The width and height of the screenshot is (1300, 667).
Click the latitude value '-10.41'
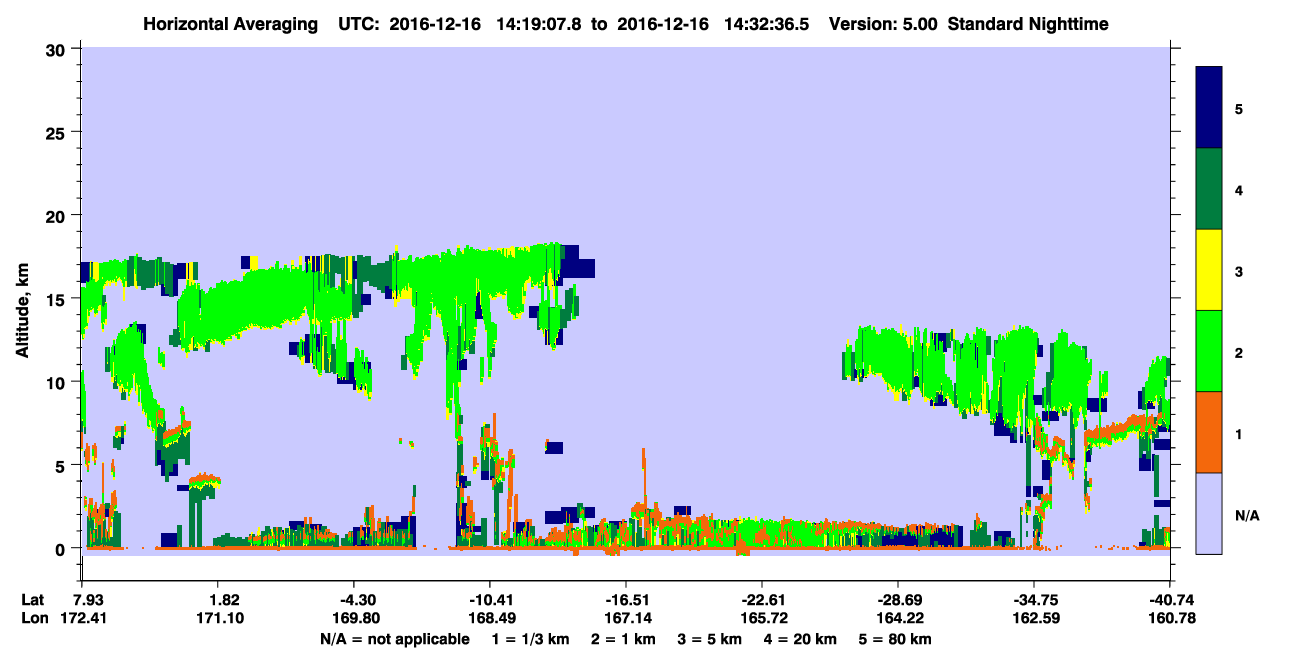490,600
